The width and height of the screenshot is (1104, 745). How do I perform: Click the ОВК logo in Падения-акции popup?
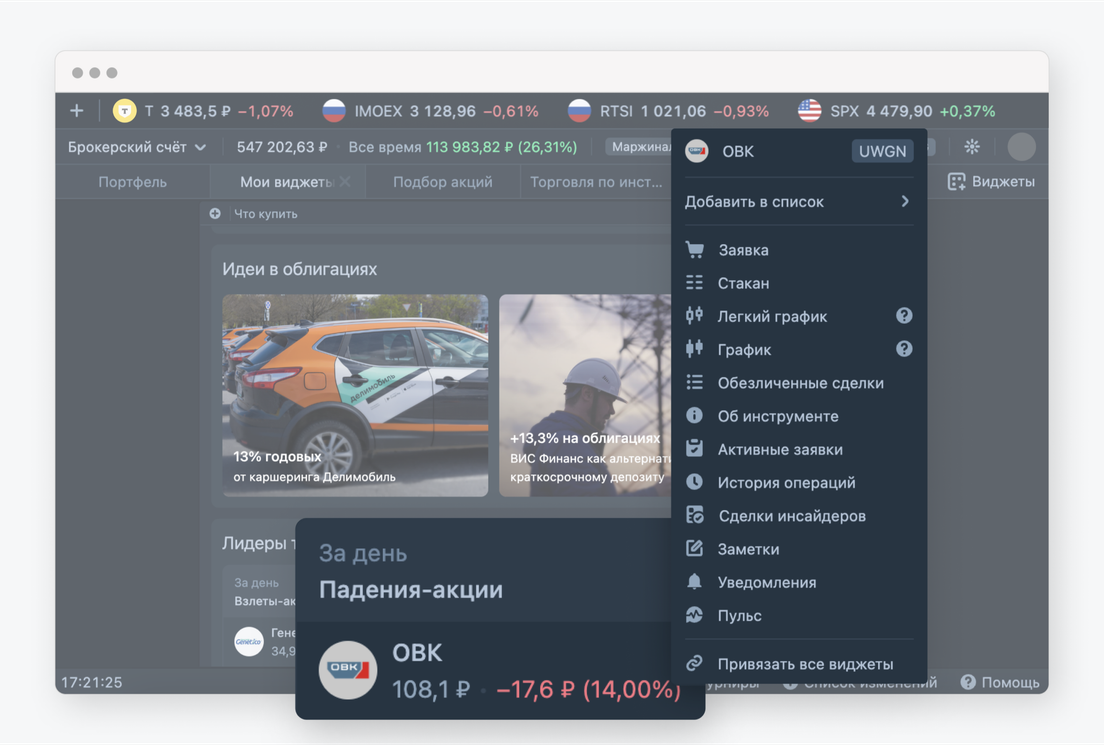[348, 670]
